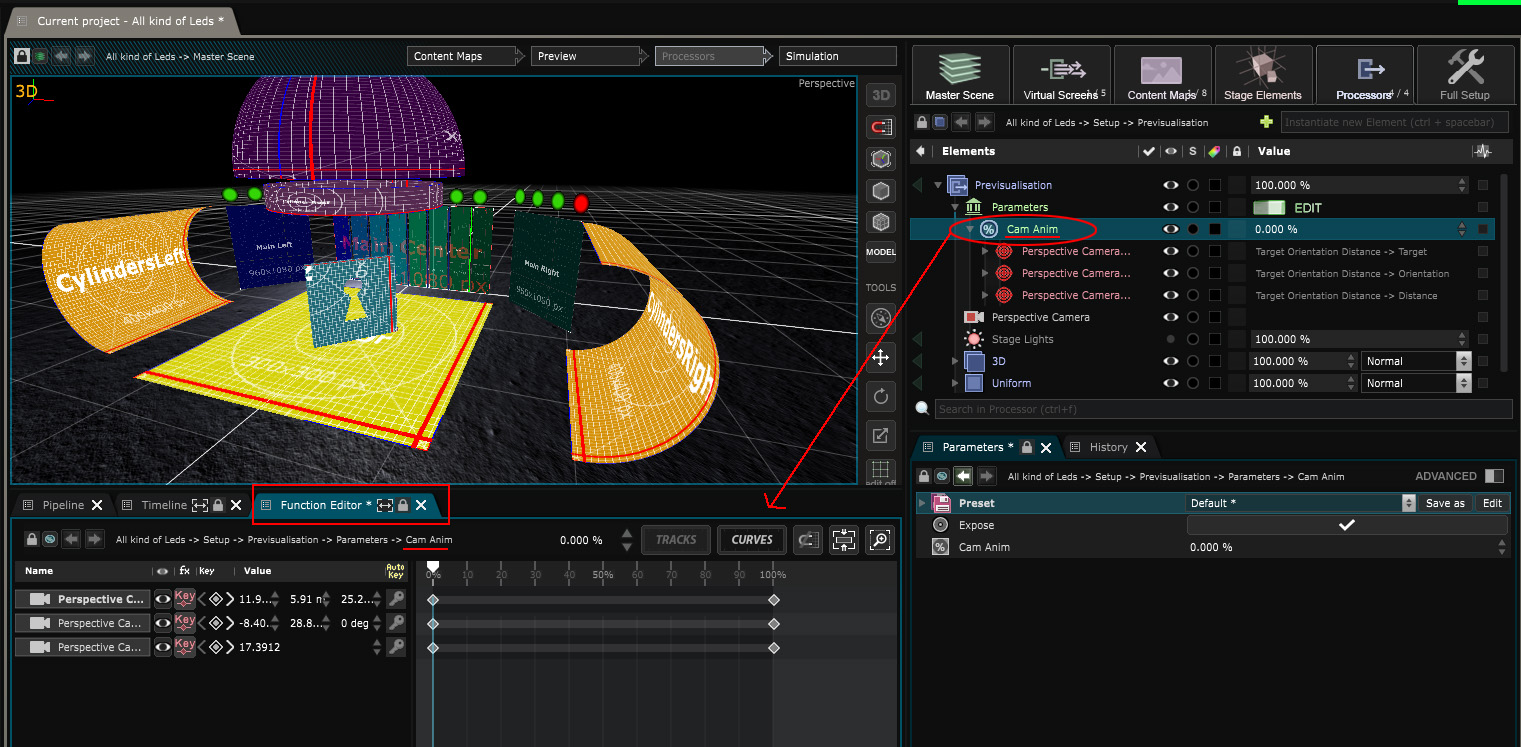The height and width of the screenshot is (747, 1521).
Task: Toggle the magnet snap tool
Action: point(881,127)
